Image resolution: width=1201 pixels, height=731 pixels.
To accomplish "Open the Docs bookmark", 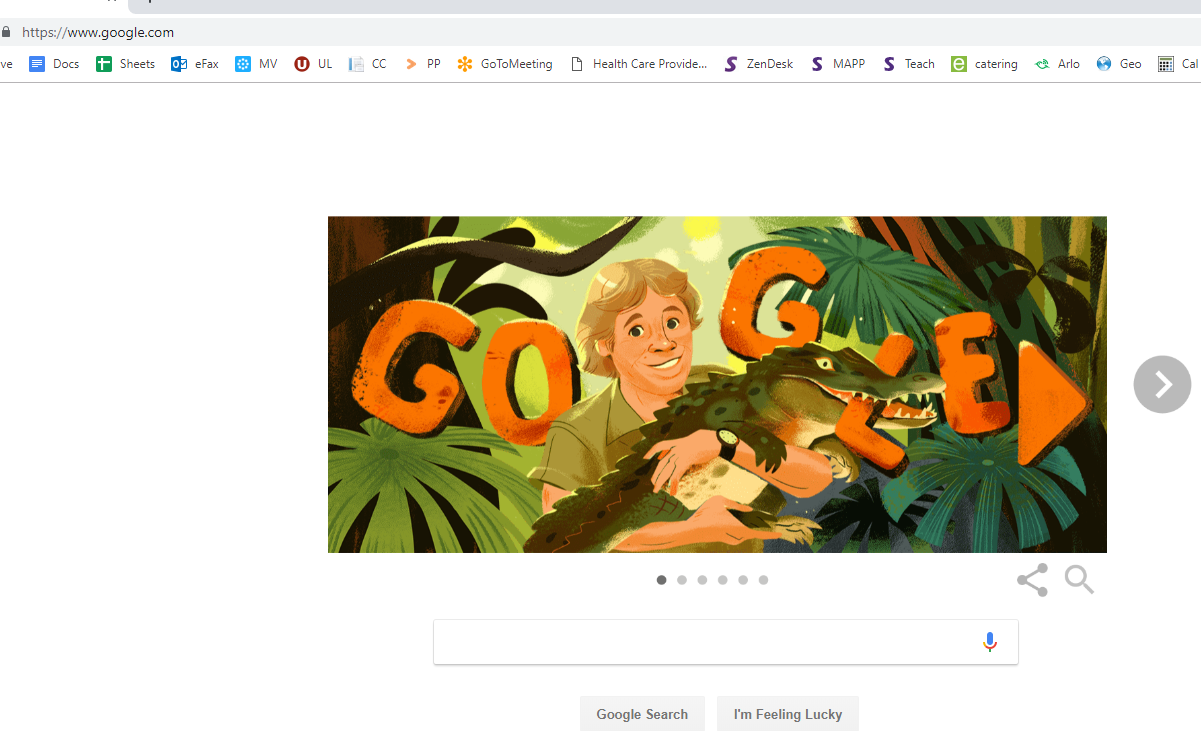I will click(x=54, y=64).
